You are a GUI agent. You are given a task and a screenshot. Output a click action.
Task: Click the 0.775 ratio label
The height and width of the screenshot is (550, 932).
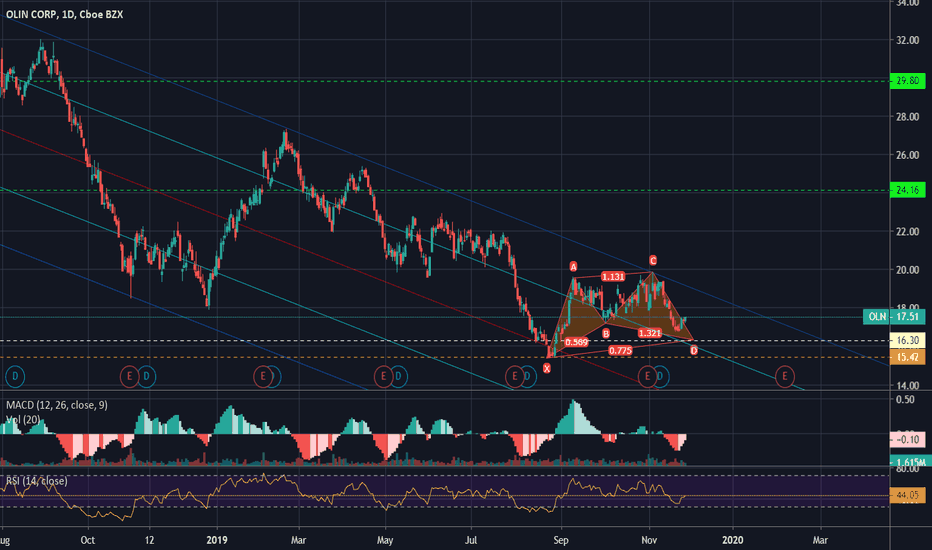pos(620,351)
